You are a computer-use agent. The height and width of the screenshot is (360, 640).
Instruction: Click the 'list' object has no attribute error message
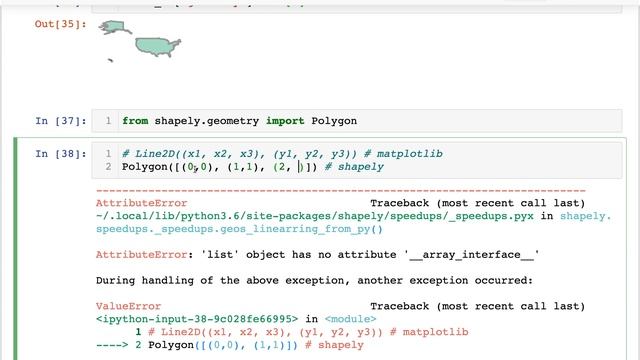click(318, 255)
